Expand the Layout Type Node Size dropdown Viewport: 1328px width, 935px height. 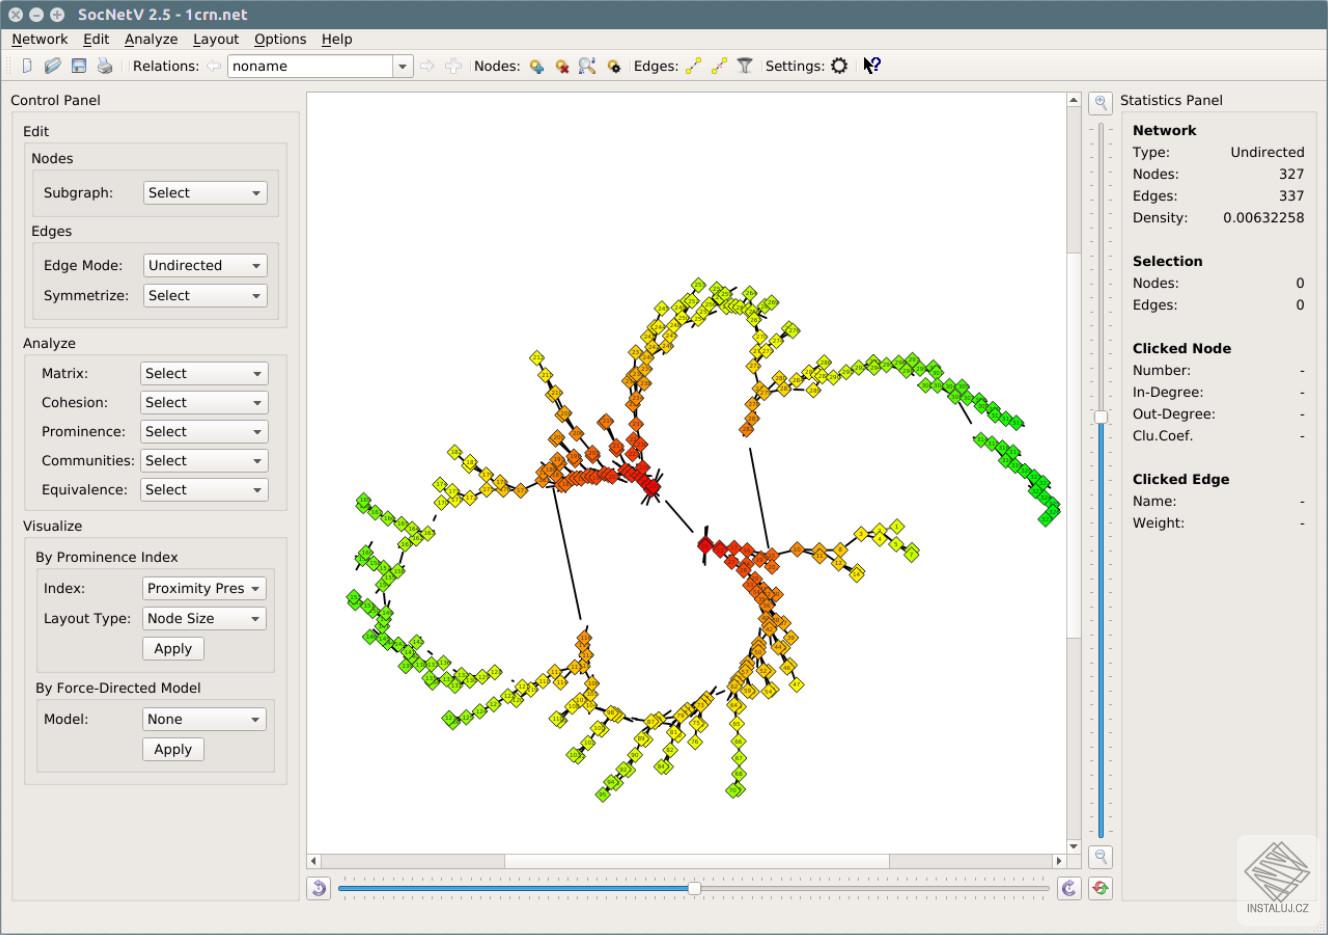204,618
